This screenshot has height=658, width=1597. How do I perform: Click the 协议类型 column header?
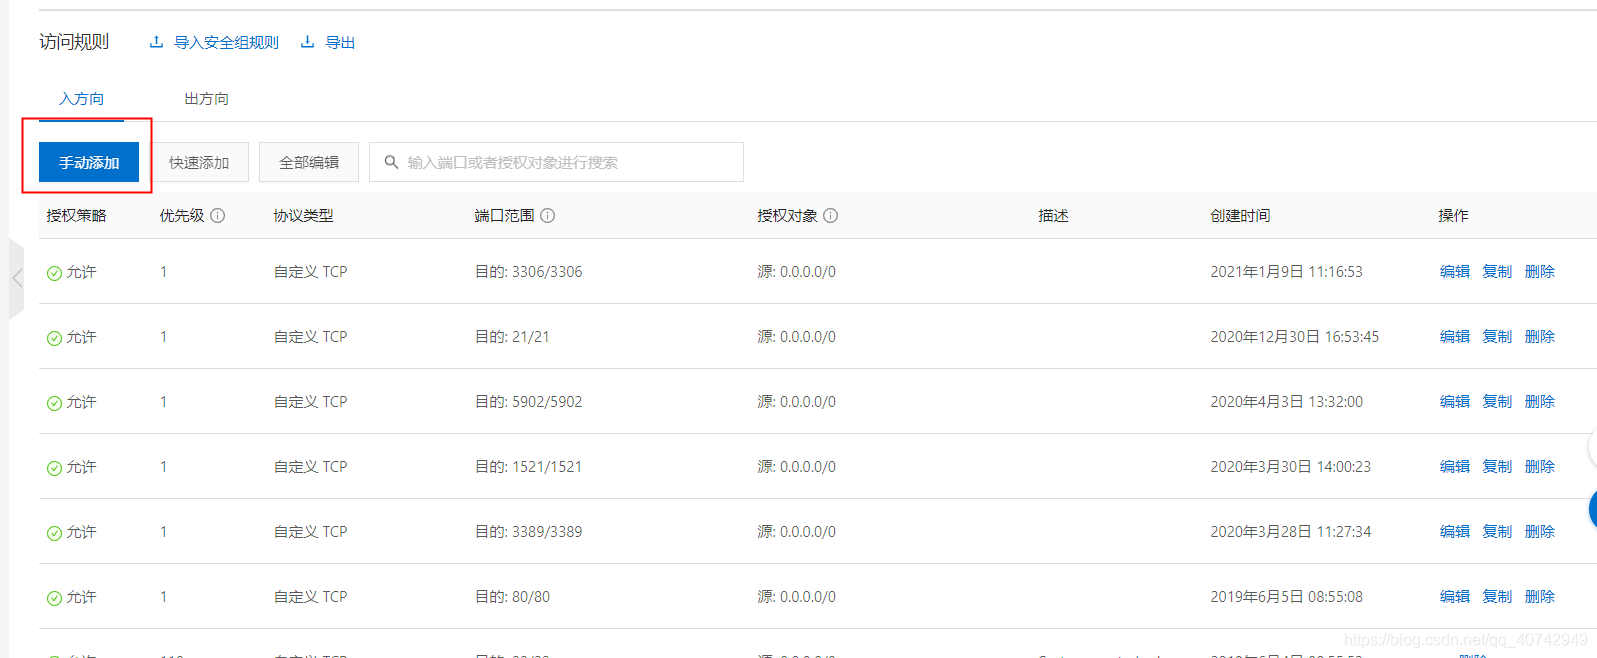pyautogui.click(x=303, y=215)
